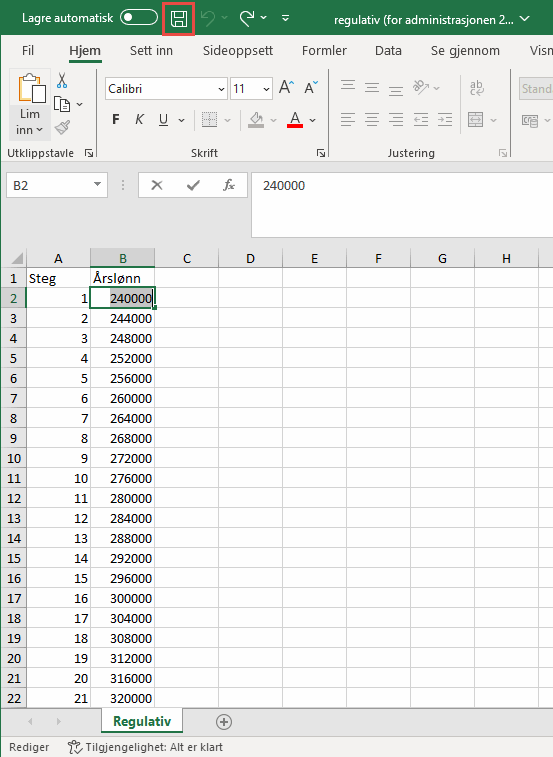Viewport: 553px width, 757px height.
Task: Expand the Name Box B2 dropdown arrow
Action: click(97, 185)
